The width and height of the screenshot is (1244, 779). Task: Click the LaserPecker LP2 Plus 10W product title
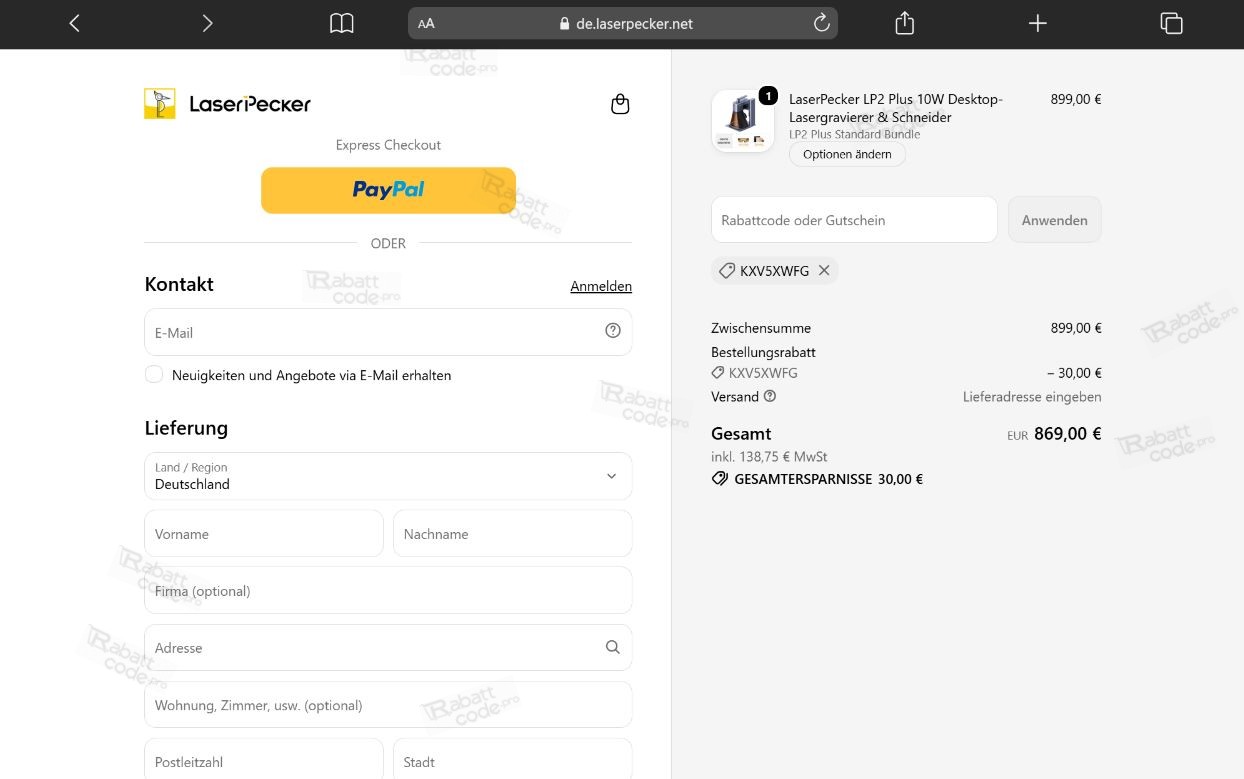(x=895, y=108)
